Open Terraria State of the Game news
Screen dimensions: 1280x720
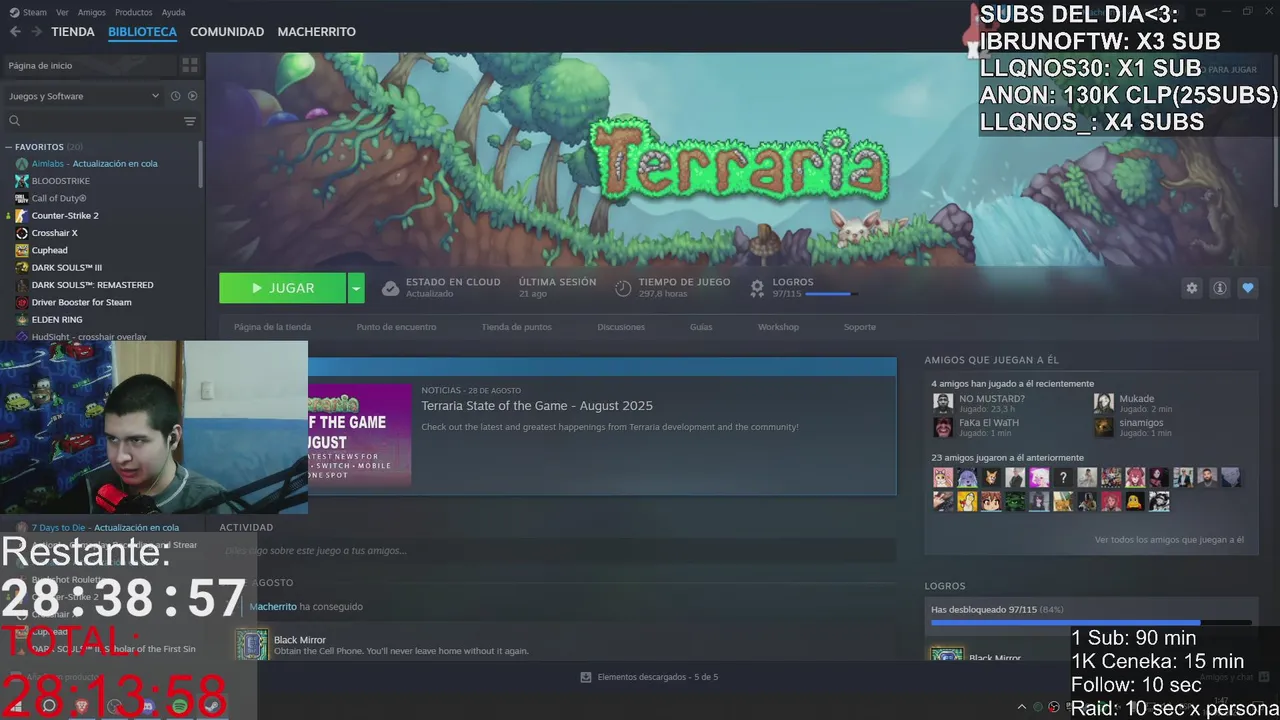tap(537, 406)
